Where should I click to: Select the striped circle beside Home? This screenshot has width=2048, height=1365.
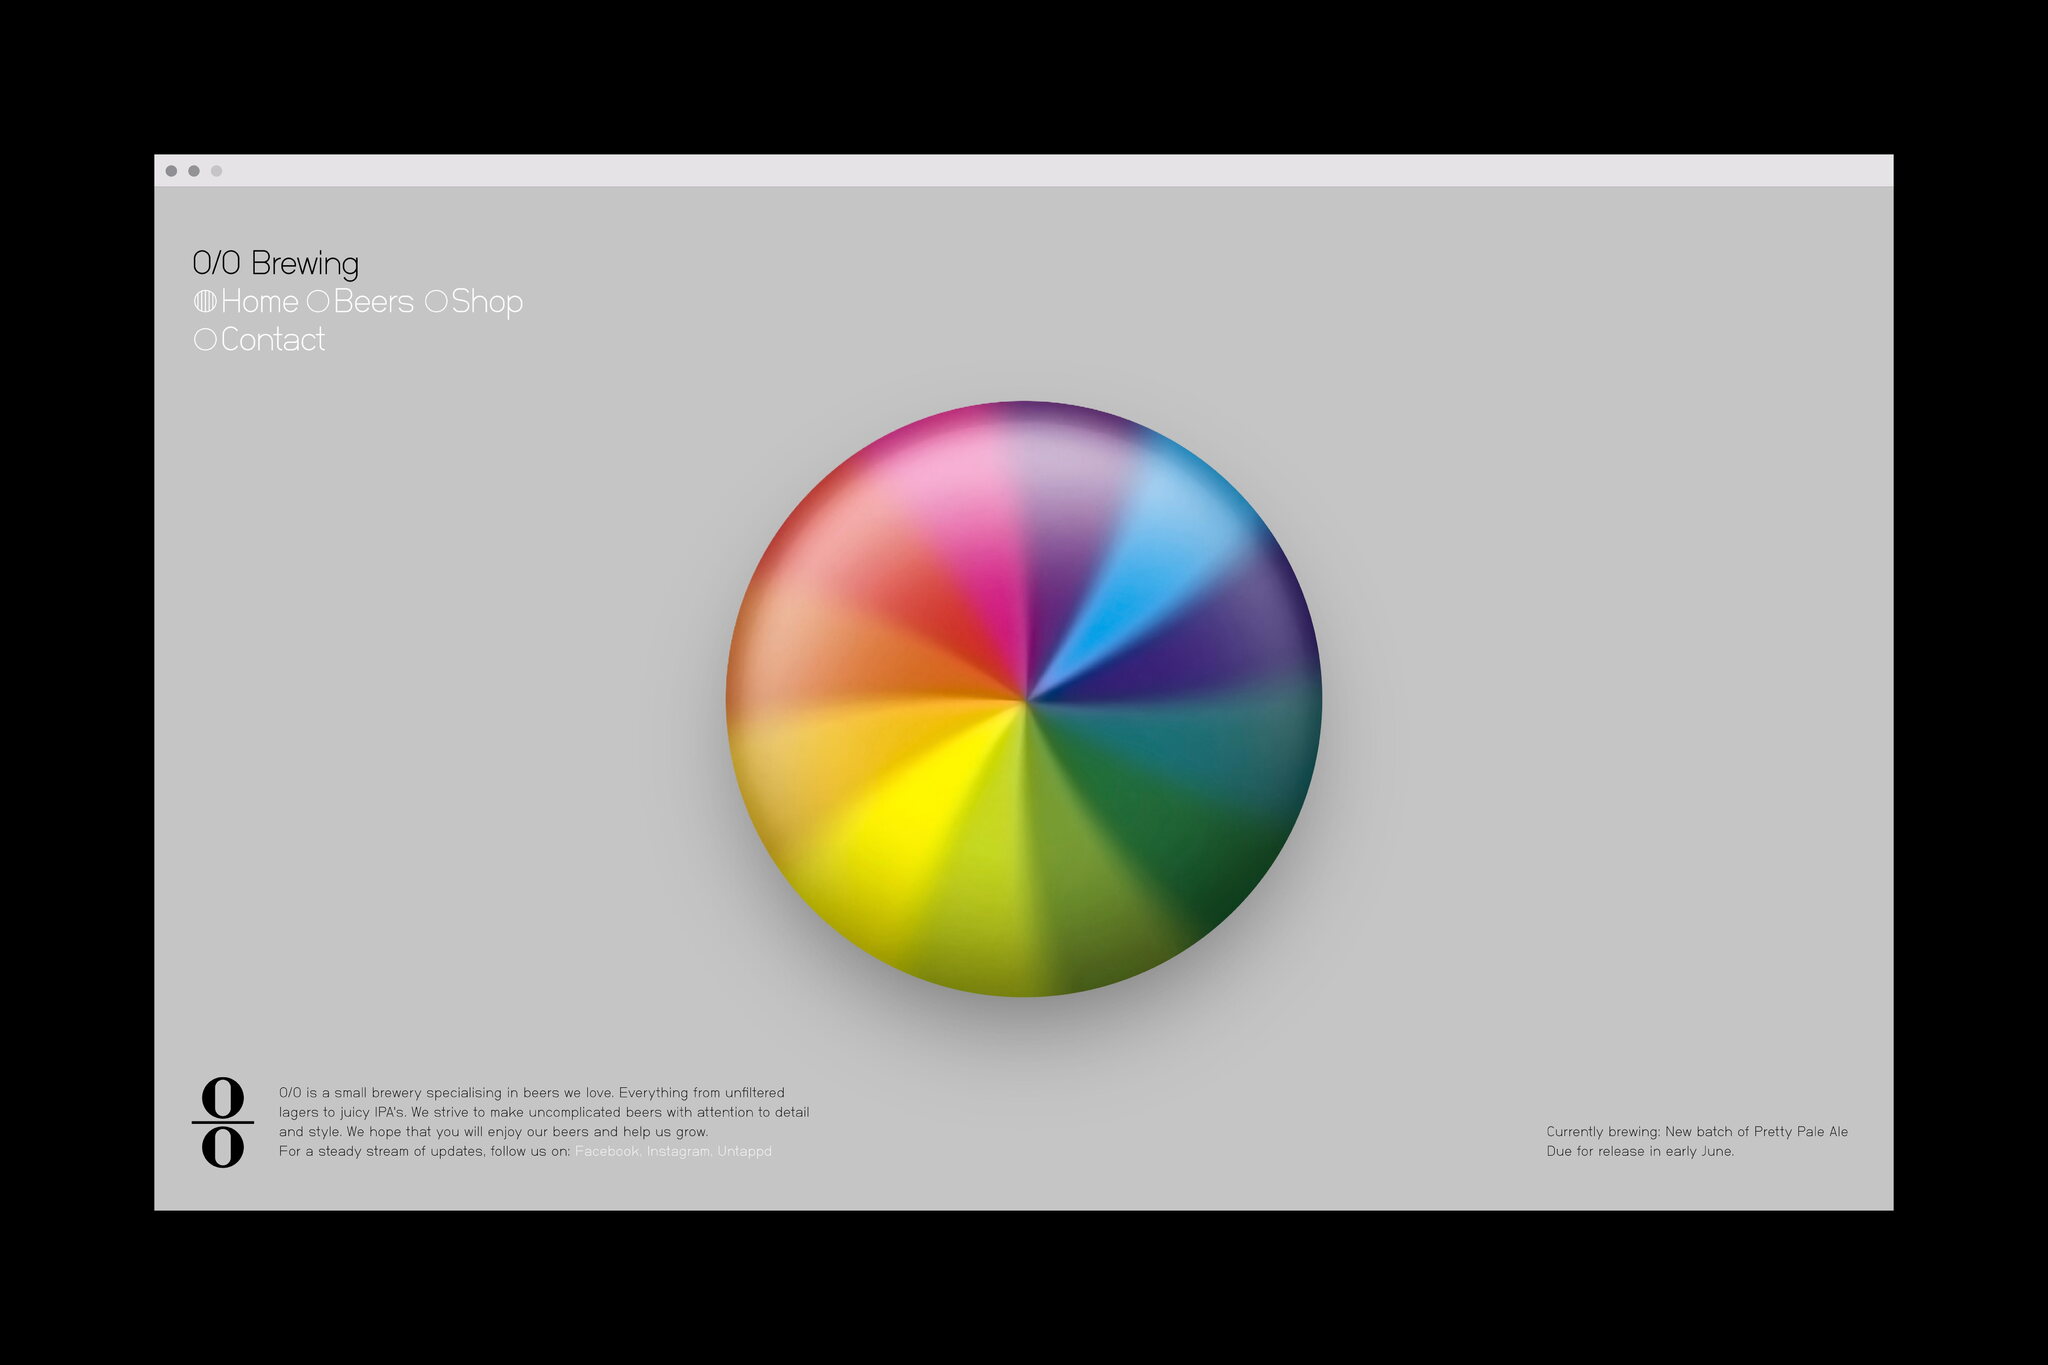[205, 301]
